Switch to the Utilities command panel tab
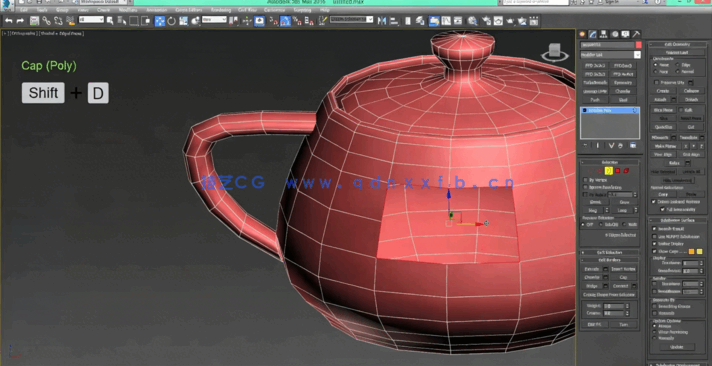712x366 pixels. click(x=636, y=35)
